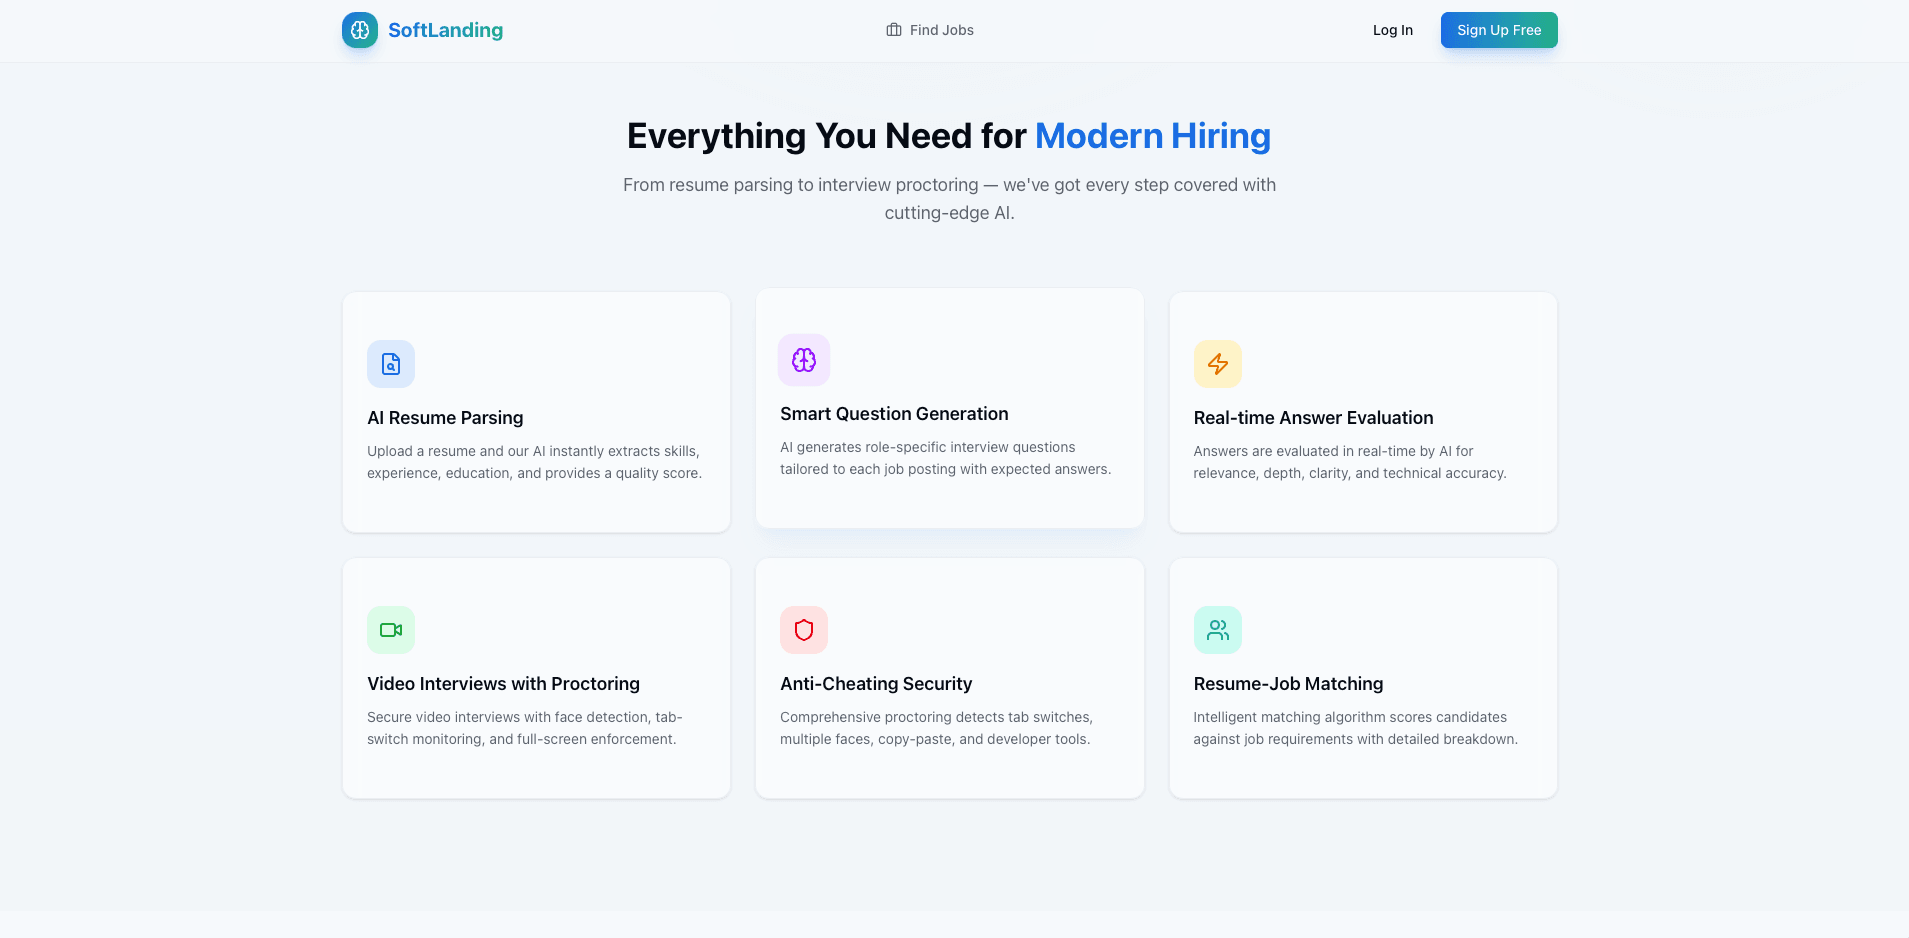This screenshot has height=938, width=1909.
Task: Click the purple brain icon for Question Generation
Action: click(804, 360)
